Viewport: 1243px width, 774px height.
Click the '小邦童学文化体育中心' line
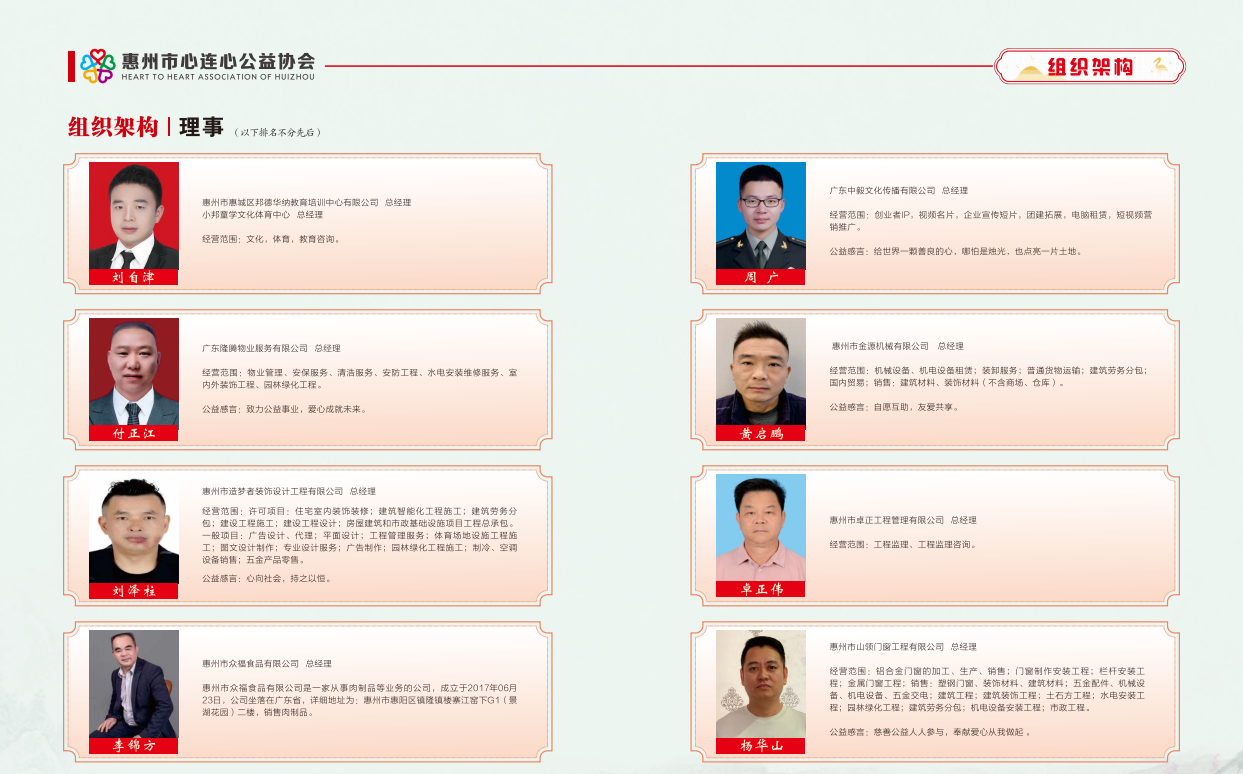coord(262,214)
